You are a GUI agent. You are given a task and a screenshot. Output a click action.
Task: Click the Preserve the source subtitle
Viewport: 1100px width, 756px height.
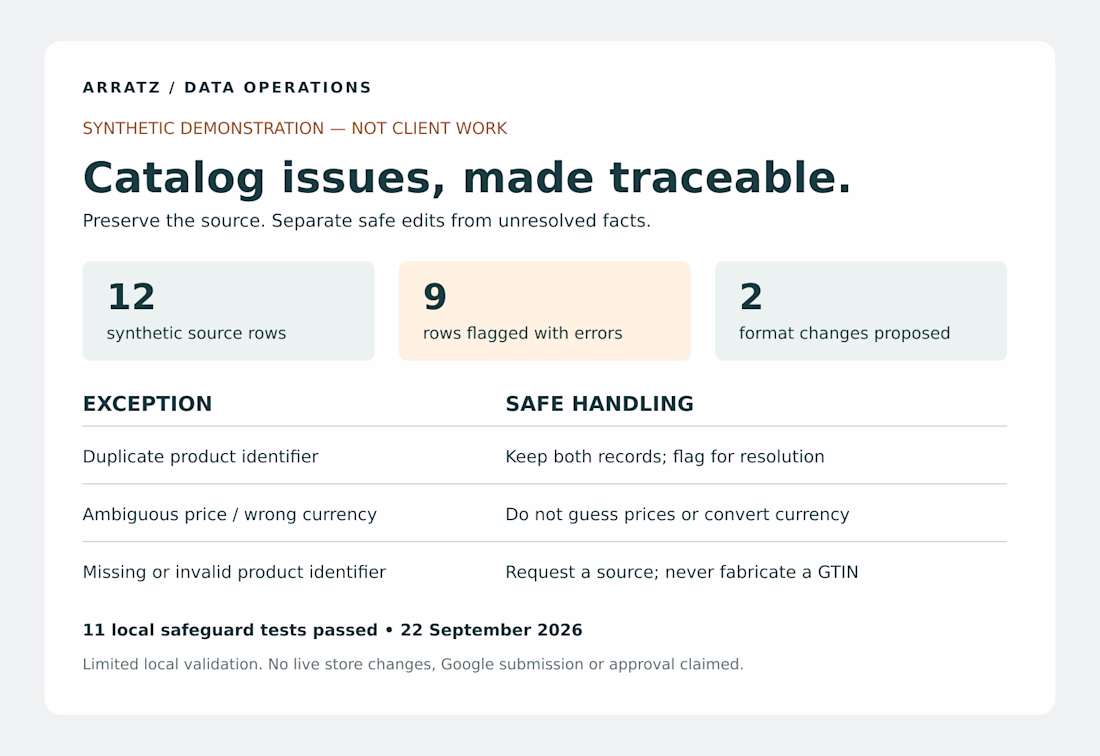pos(366,221)
